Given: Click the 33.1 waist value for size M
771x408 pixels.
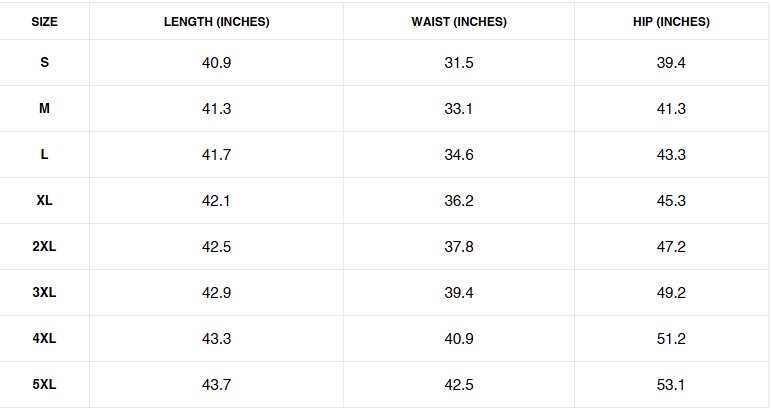Looking at the screenshot, I should [458, 109].
